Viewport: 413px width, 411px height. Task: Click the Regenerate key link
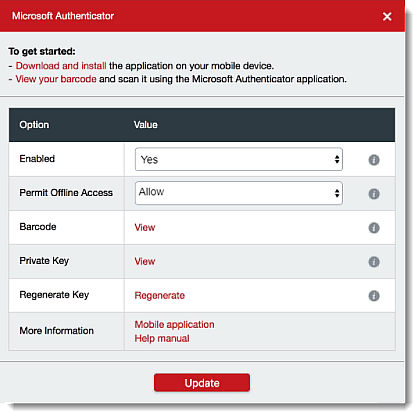coord(160,296)
